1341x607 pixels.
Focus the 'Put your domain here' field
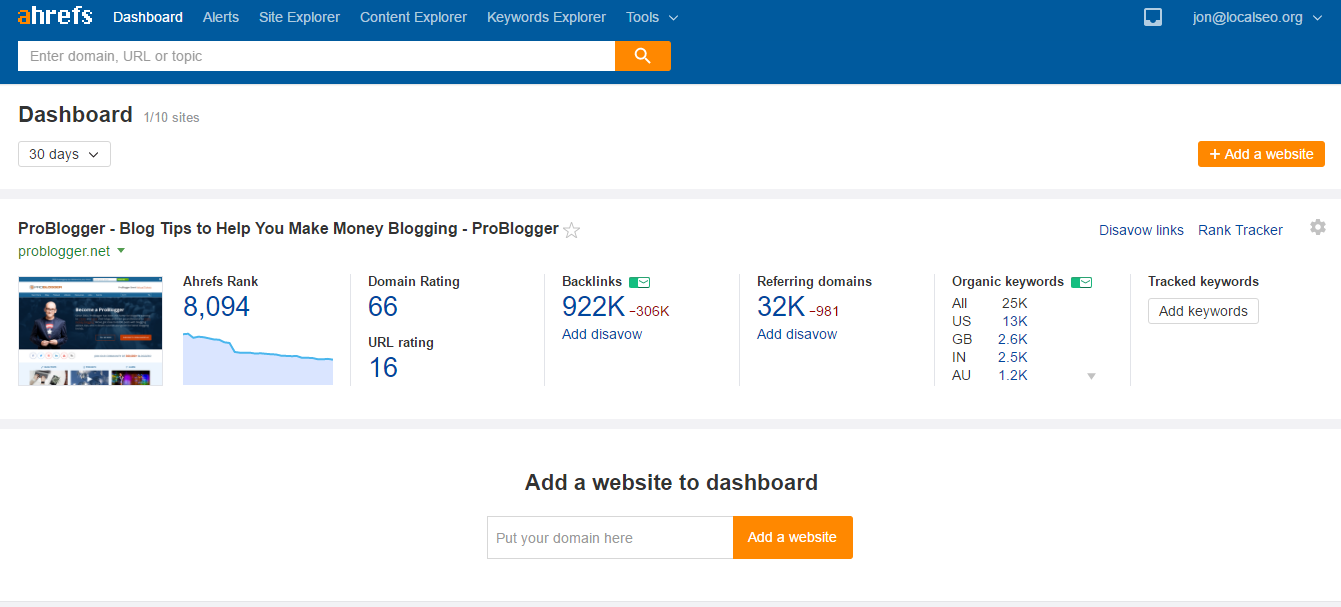click(610, 537)
